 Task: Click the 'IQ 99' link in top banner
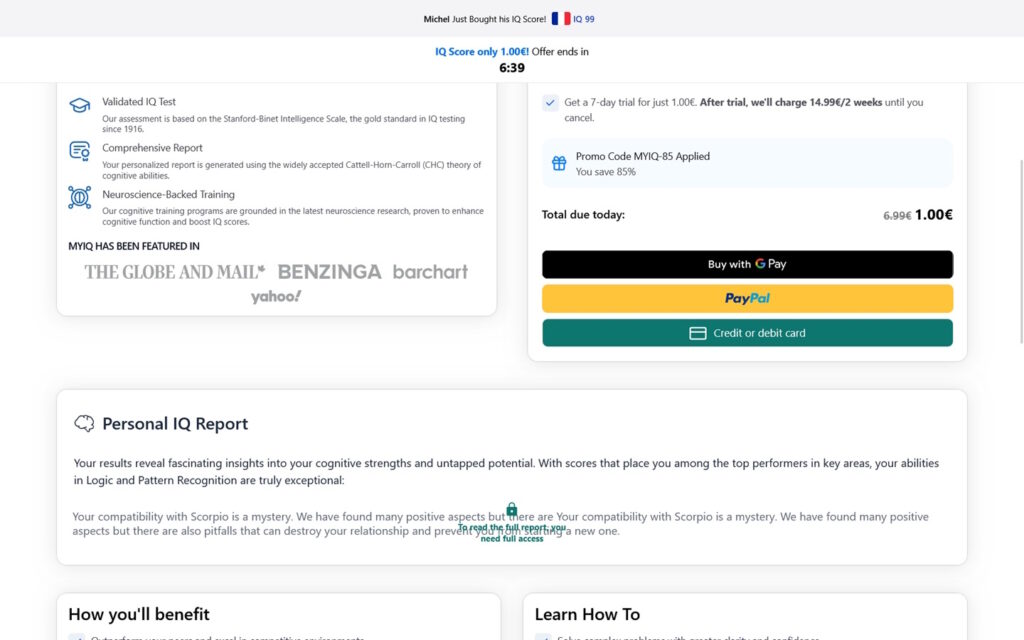(x=584, y=20)
